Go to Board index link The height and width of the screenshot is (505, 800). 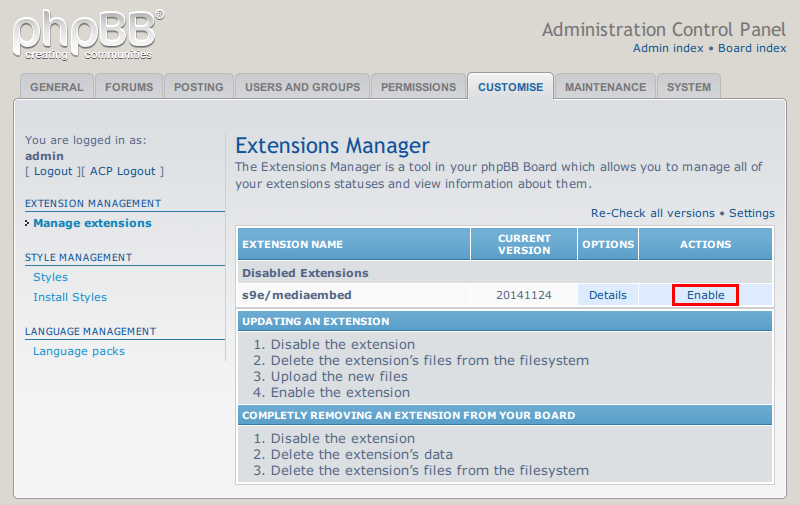pyautogui.click(x=752, y=48)
